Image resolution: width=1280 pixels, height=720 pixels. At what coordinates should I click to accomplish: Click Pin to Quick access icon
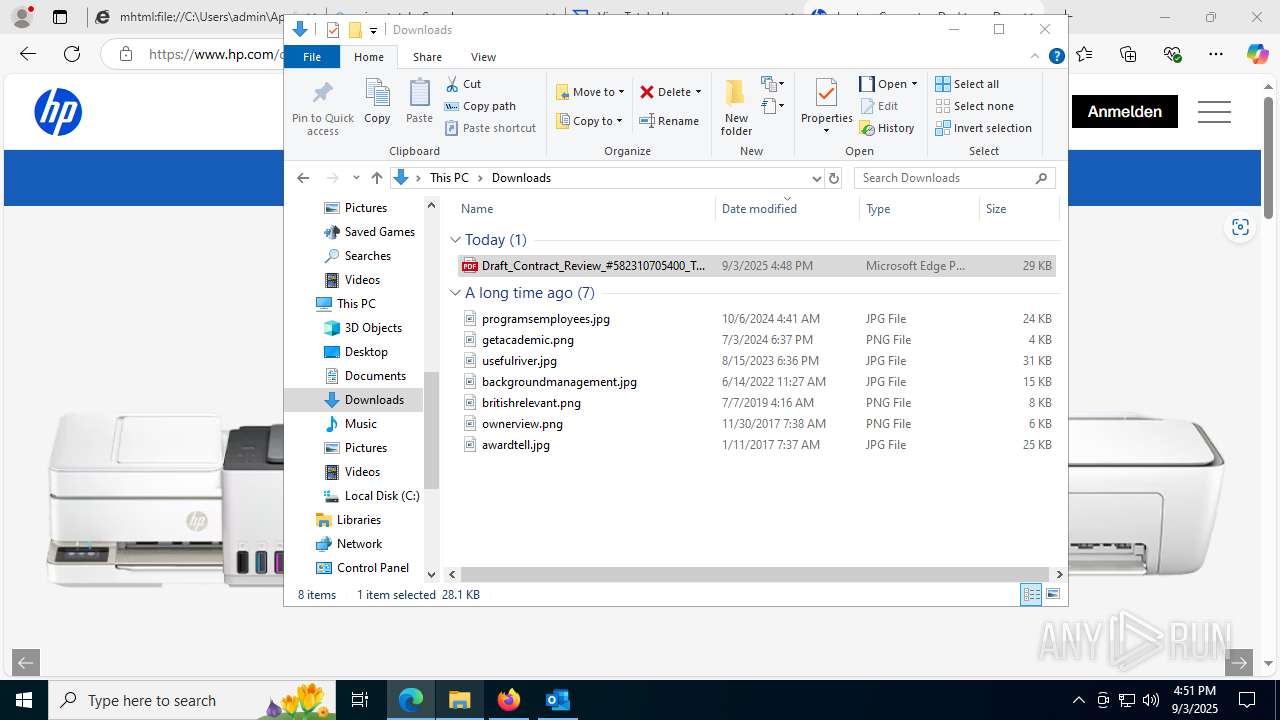(323, 108)
